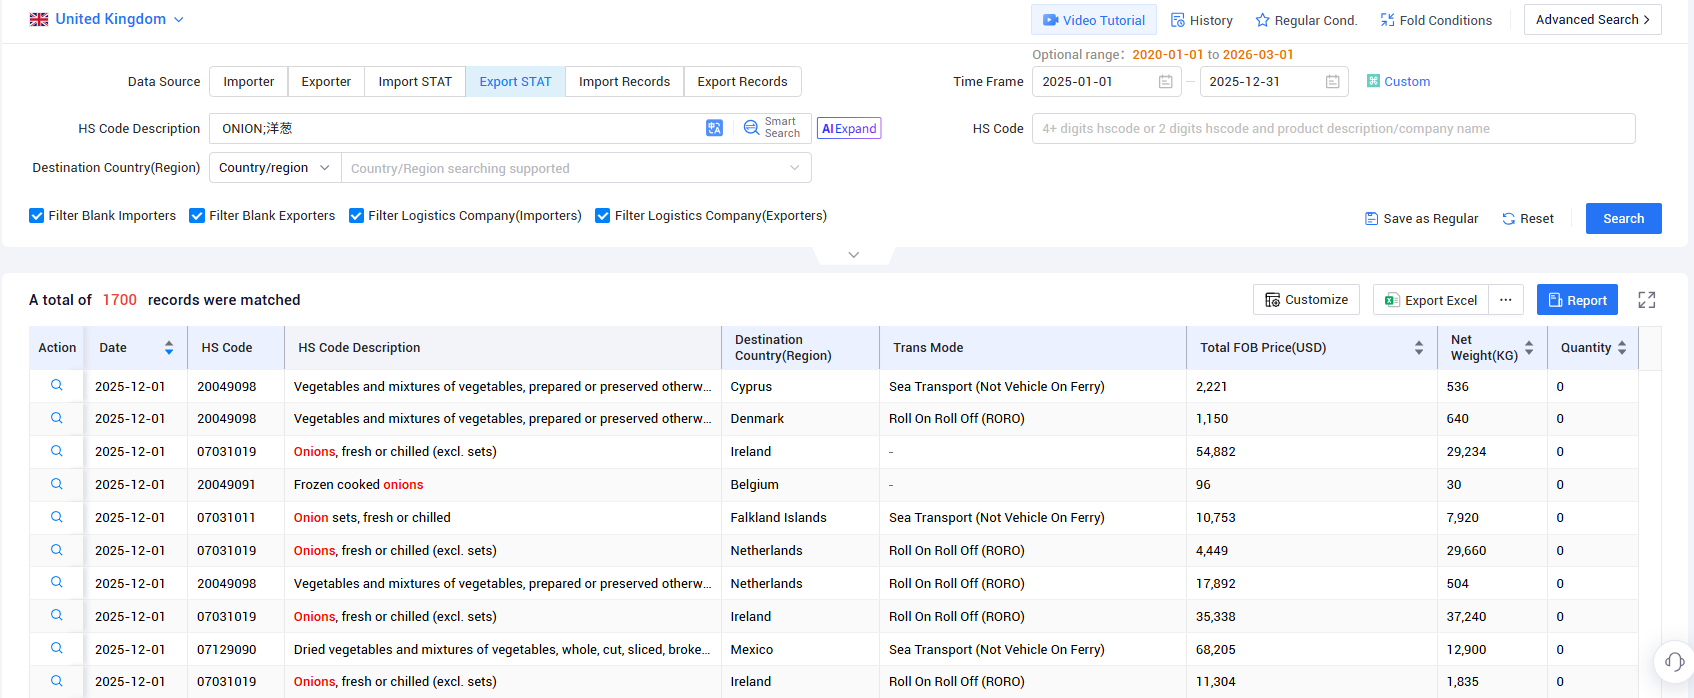View details of the Netherlands 17,892 record
This screenshot has height=698, width=1694.
pos(57,582)
